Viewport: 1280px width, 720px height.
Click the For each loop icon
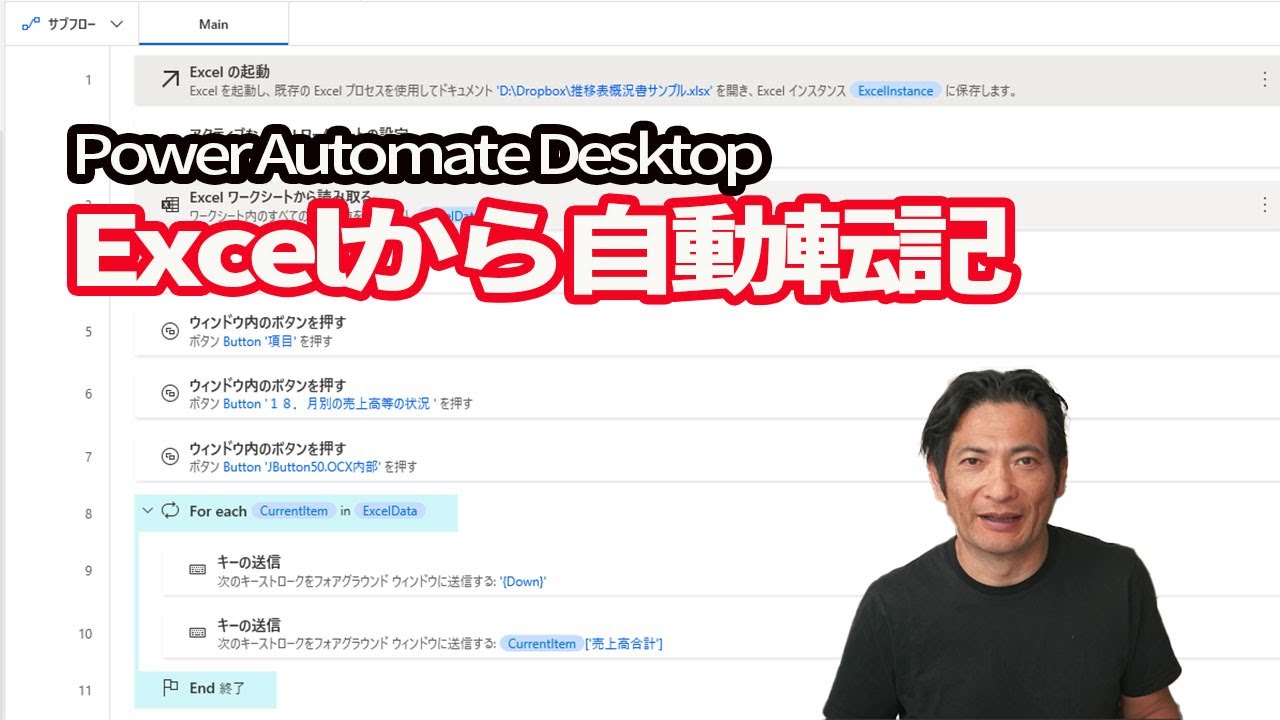(170, 511)
